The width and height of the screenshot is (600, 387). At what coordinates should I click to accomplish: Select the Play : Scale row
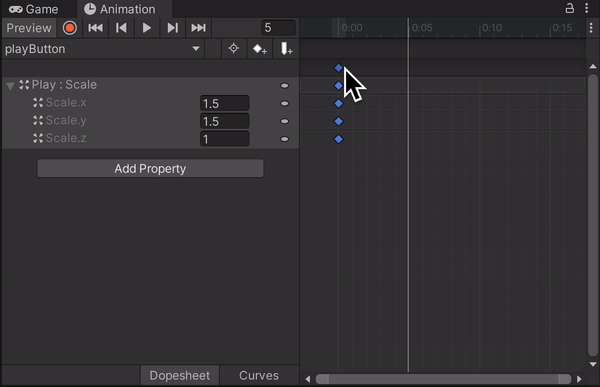(150, 85)
